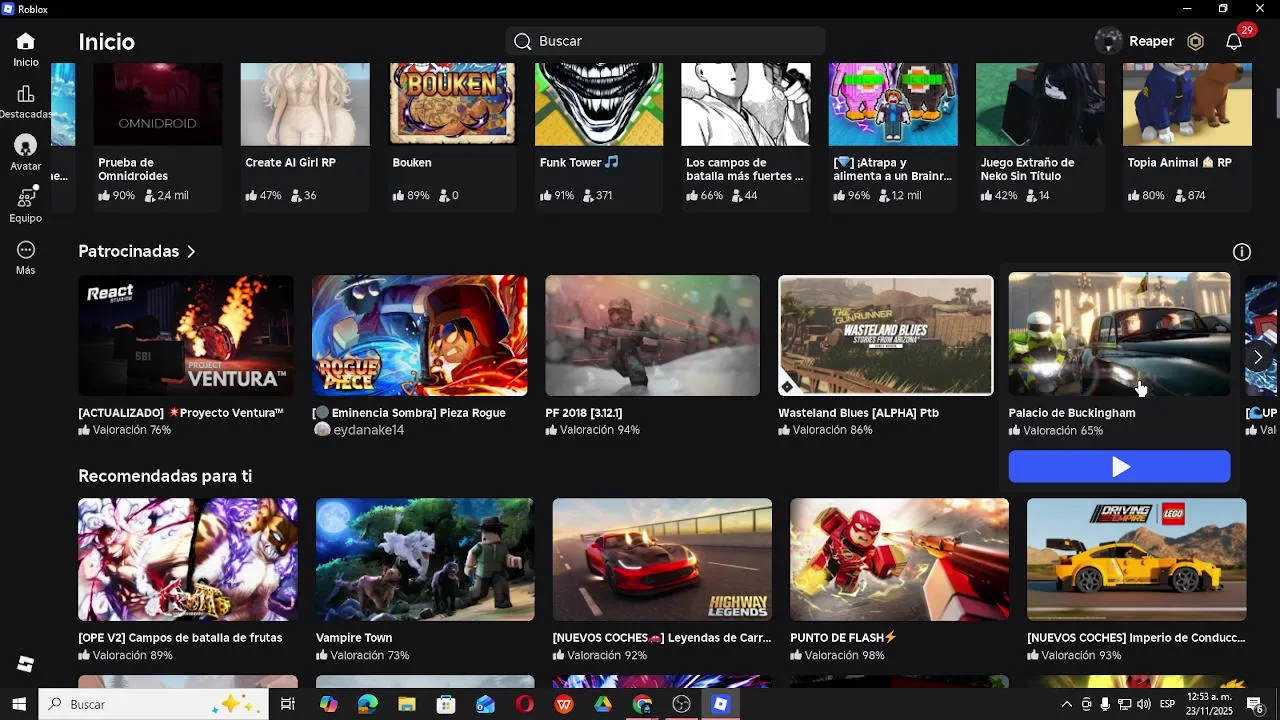This screenshot has width=1280, height=720.
Task: Open Microsoft Store from the taskbar
Action: click(446, 704)
